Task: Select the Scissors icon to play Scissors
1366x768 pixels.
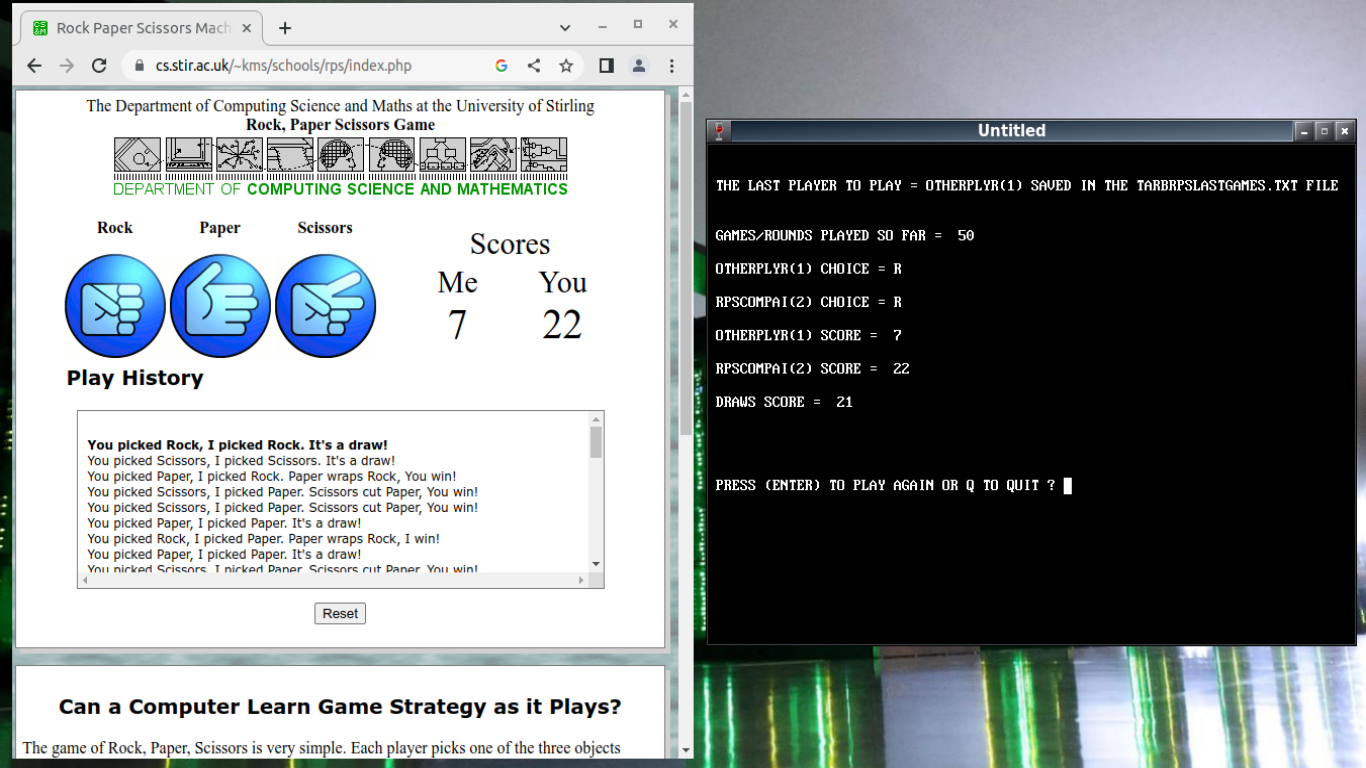Action: pos(325,305)
